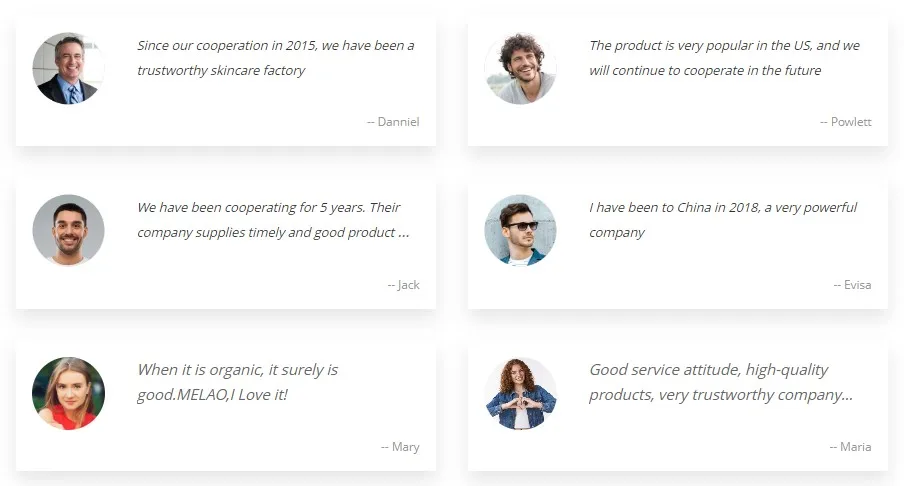Click the '-- Danniel' author name

[393, 122]
